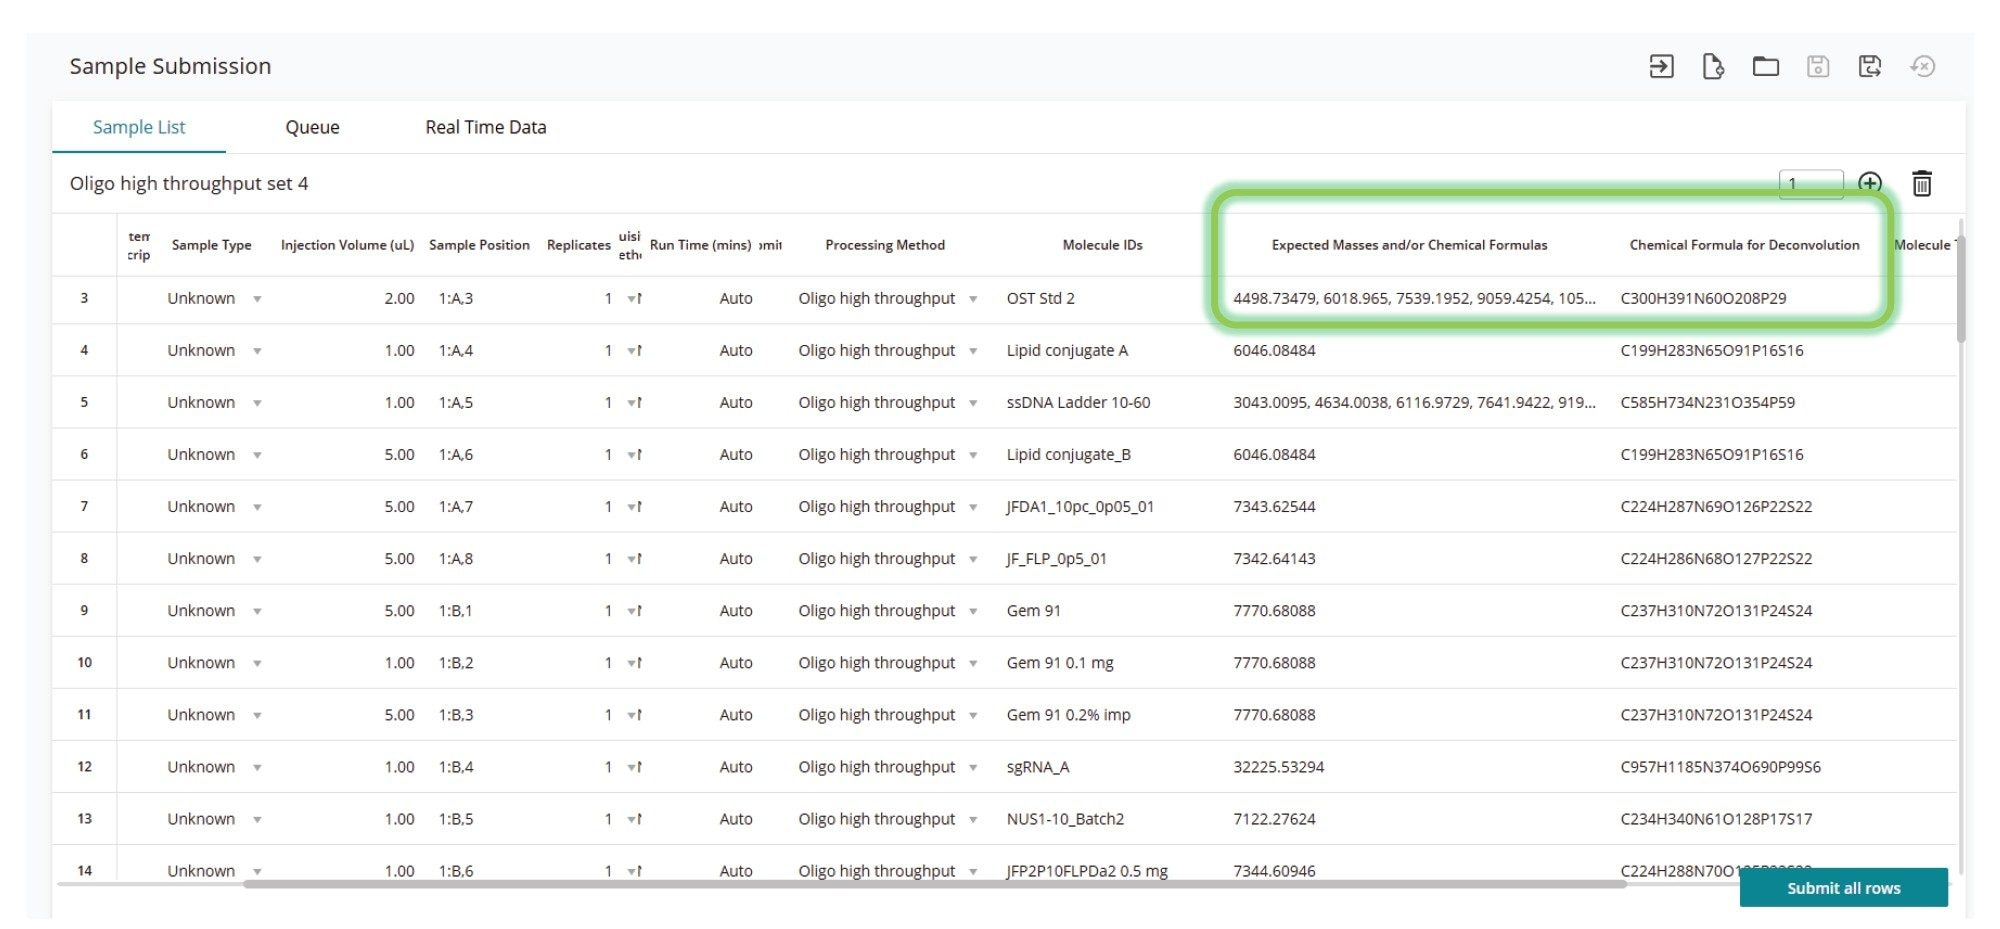This screenshot has width=2000, height=929.
Task: Click the revert changes icon
Action: (1924, 65)
